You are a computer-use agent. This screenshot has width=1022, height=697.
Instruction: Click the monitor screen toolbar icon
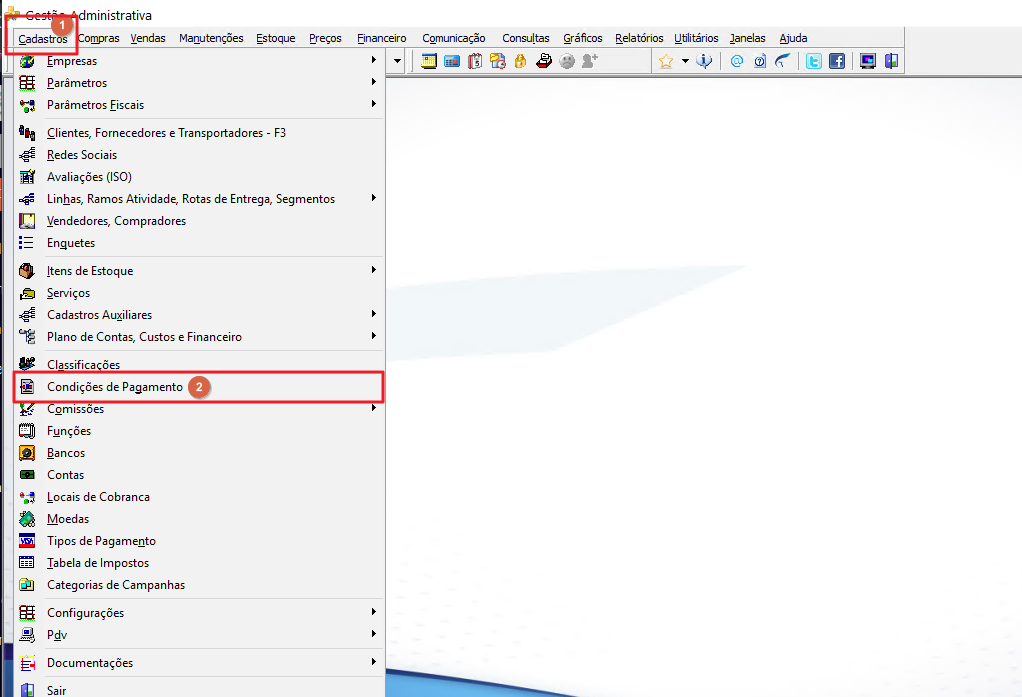coord(868,61)
